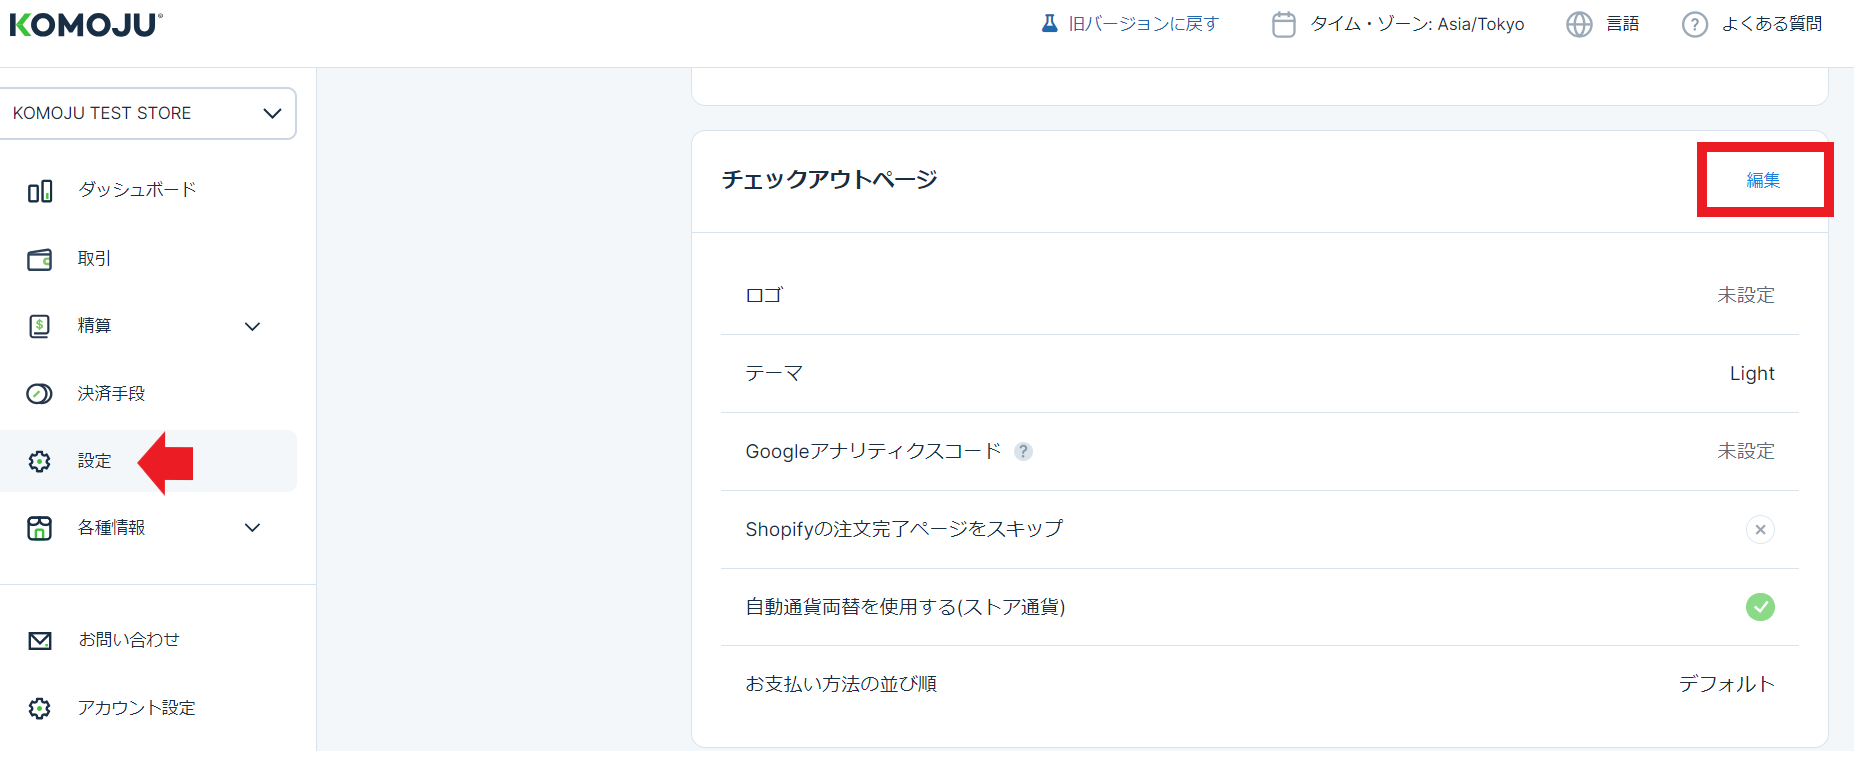
Task: Toggle the automatic currency exchange green checkmark
Action: click(x=1760, y=607)
